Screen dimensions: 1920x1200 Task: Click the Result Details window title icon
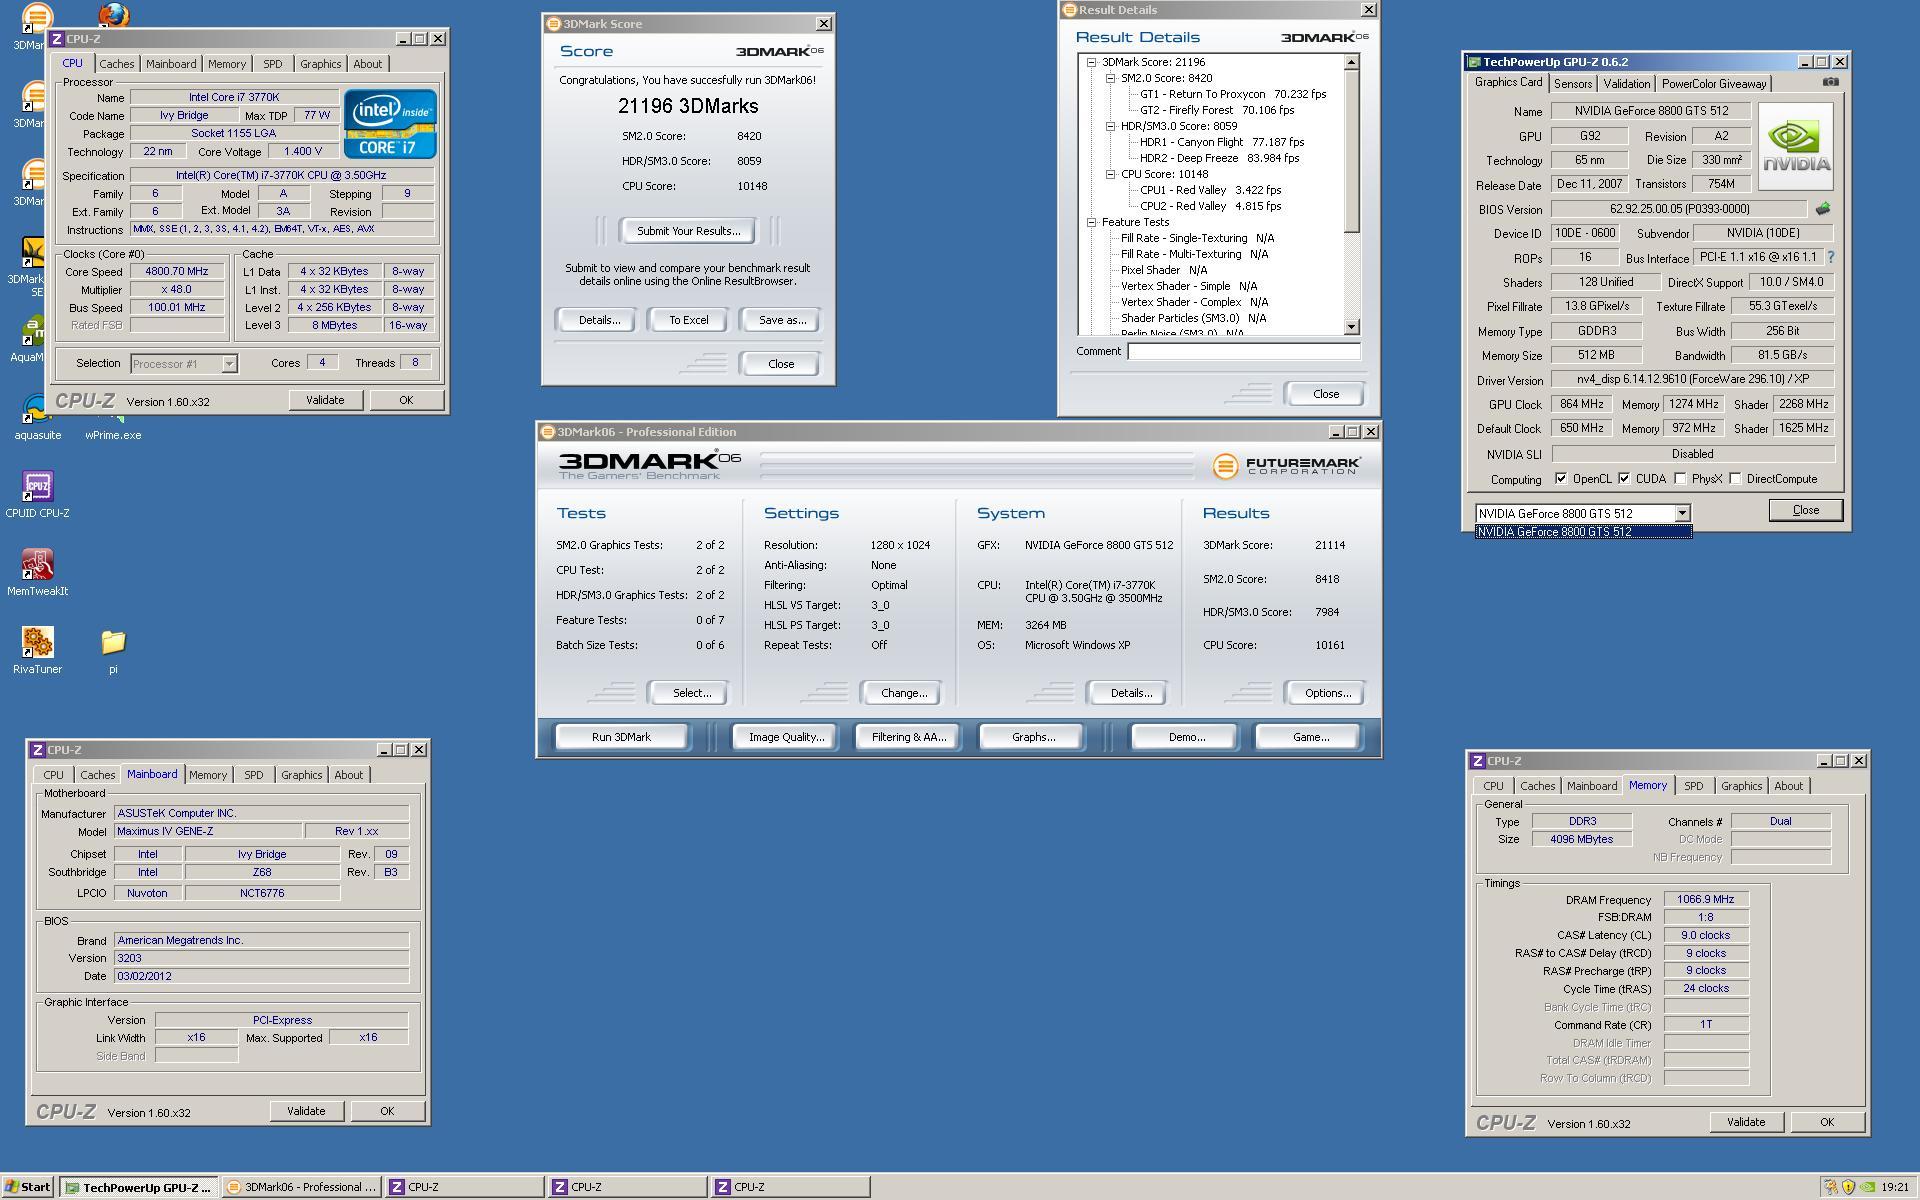1069,10
